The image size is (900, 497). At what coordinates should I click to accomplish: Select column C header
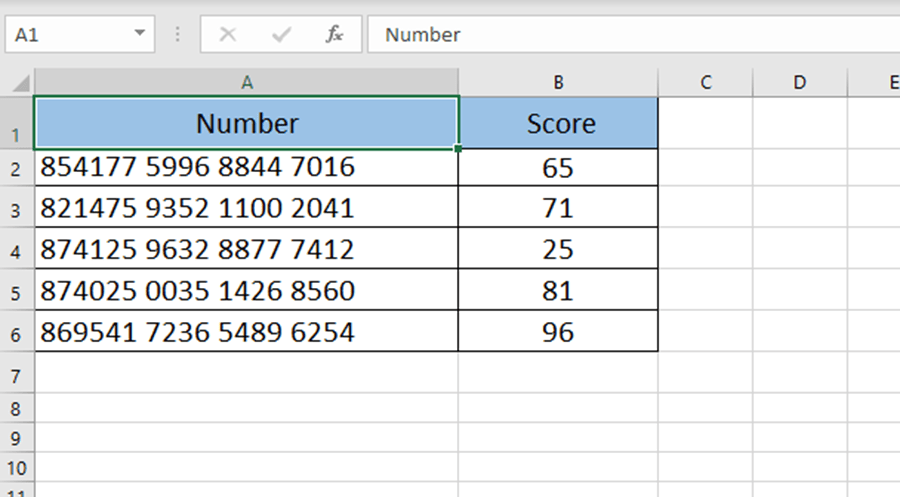point(705,82)
